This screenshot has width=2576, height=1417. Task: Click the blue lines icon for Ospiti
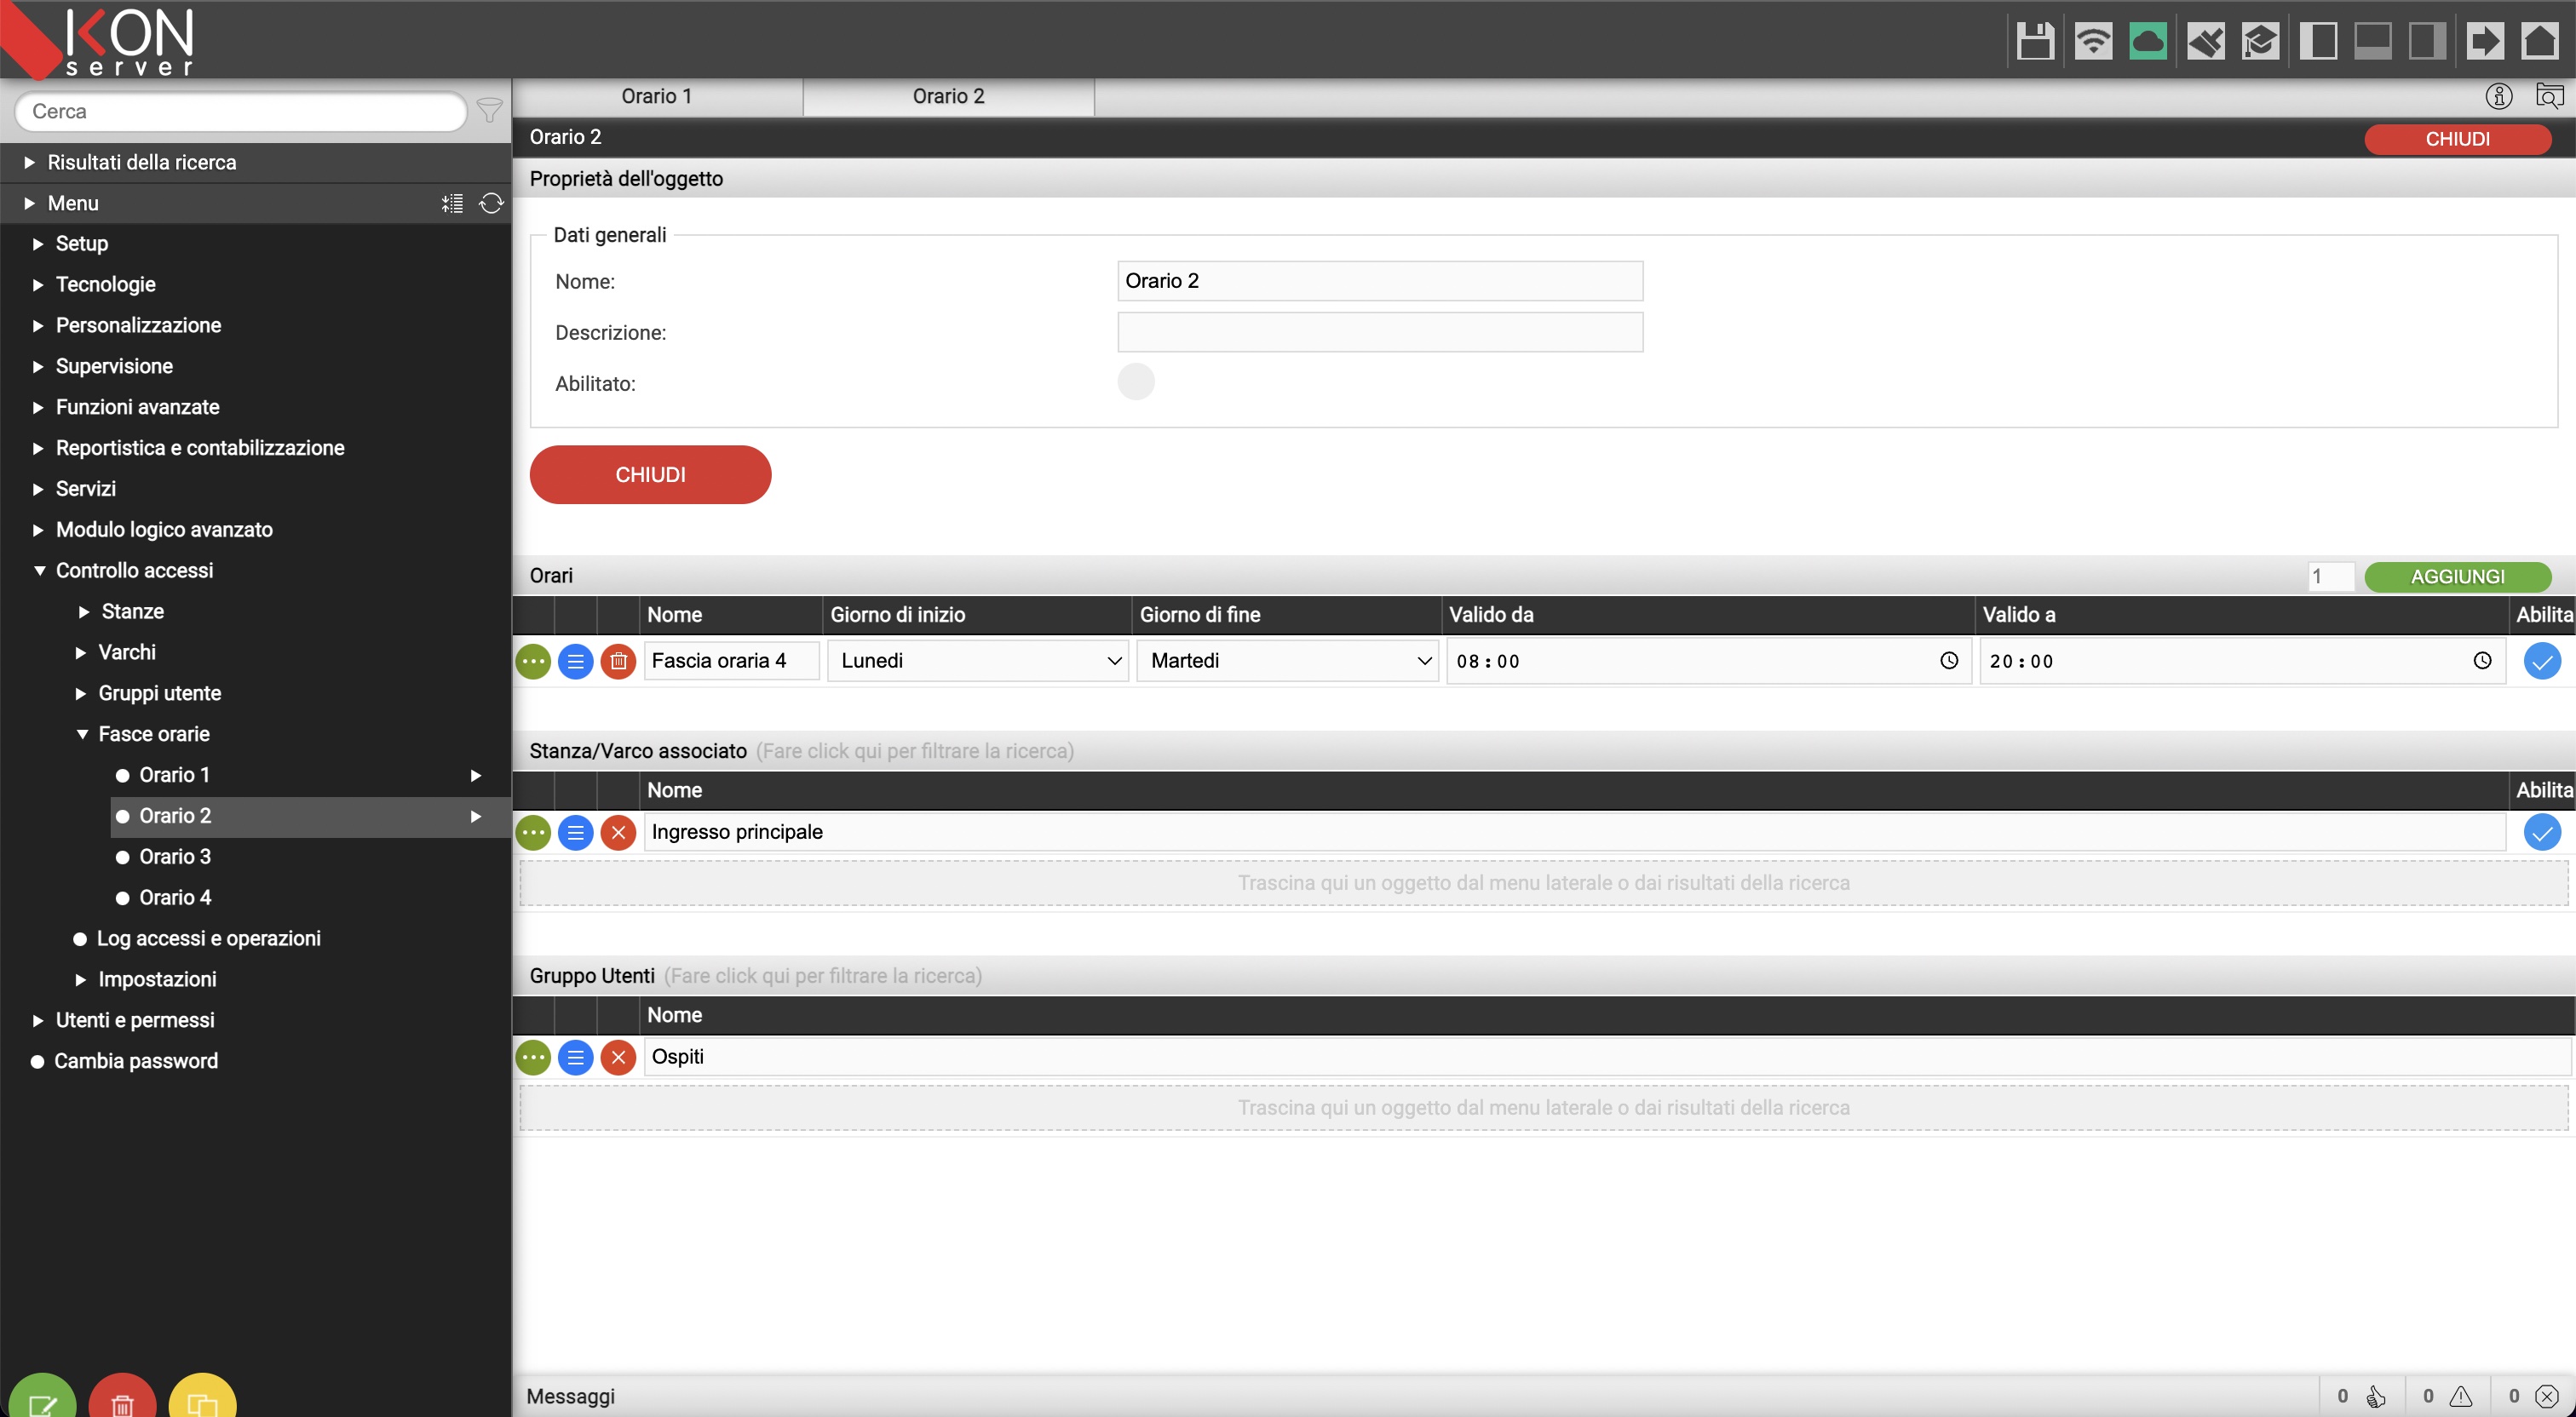[x=576, y=1057]
